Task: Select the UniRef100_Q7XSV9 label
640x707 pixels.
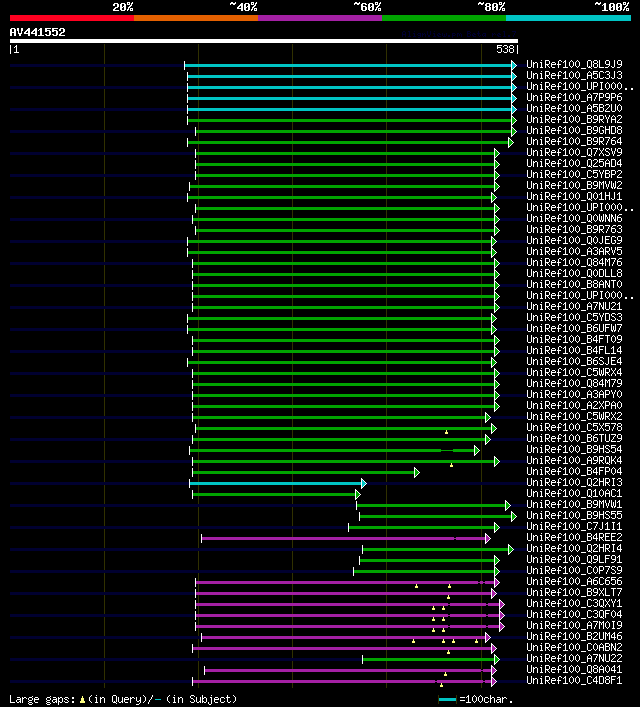Action: point(574,152)
